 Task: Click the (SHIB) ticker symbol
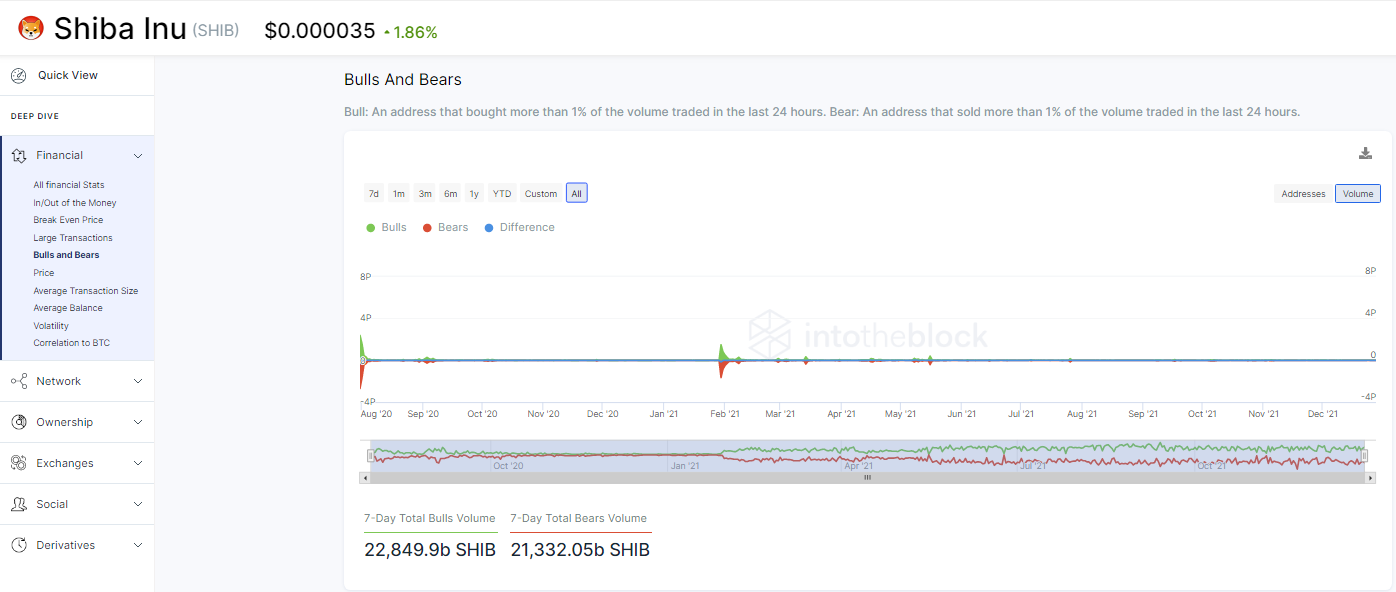click(215, 31)
